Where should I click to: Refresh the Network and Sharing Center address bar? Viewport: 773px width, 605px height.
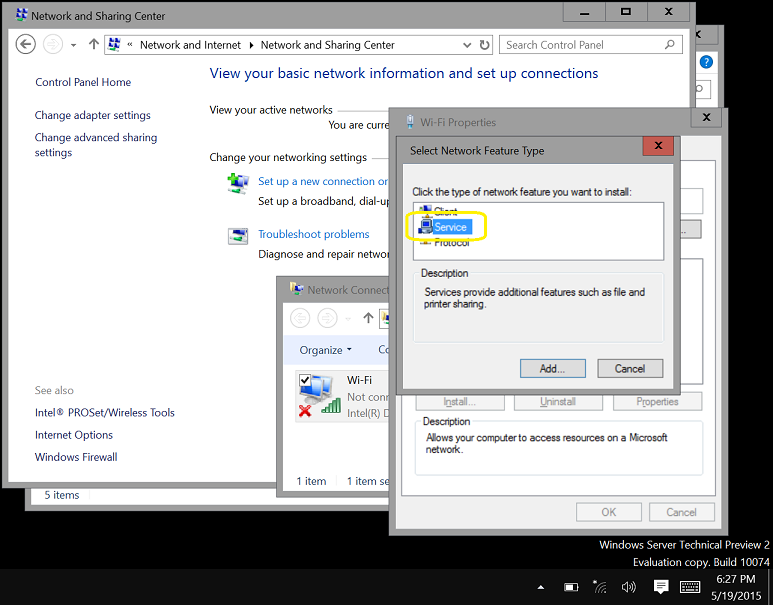pos(485,45)
